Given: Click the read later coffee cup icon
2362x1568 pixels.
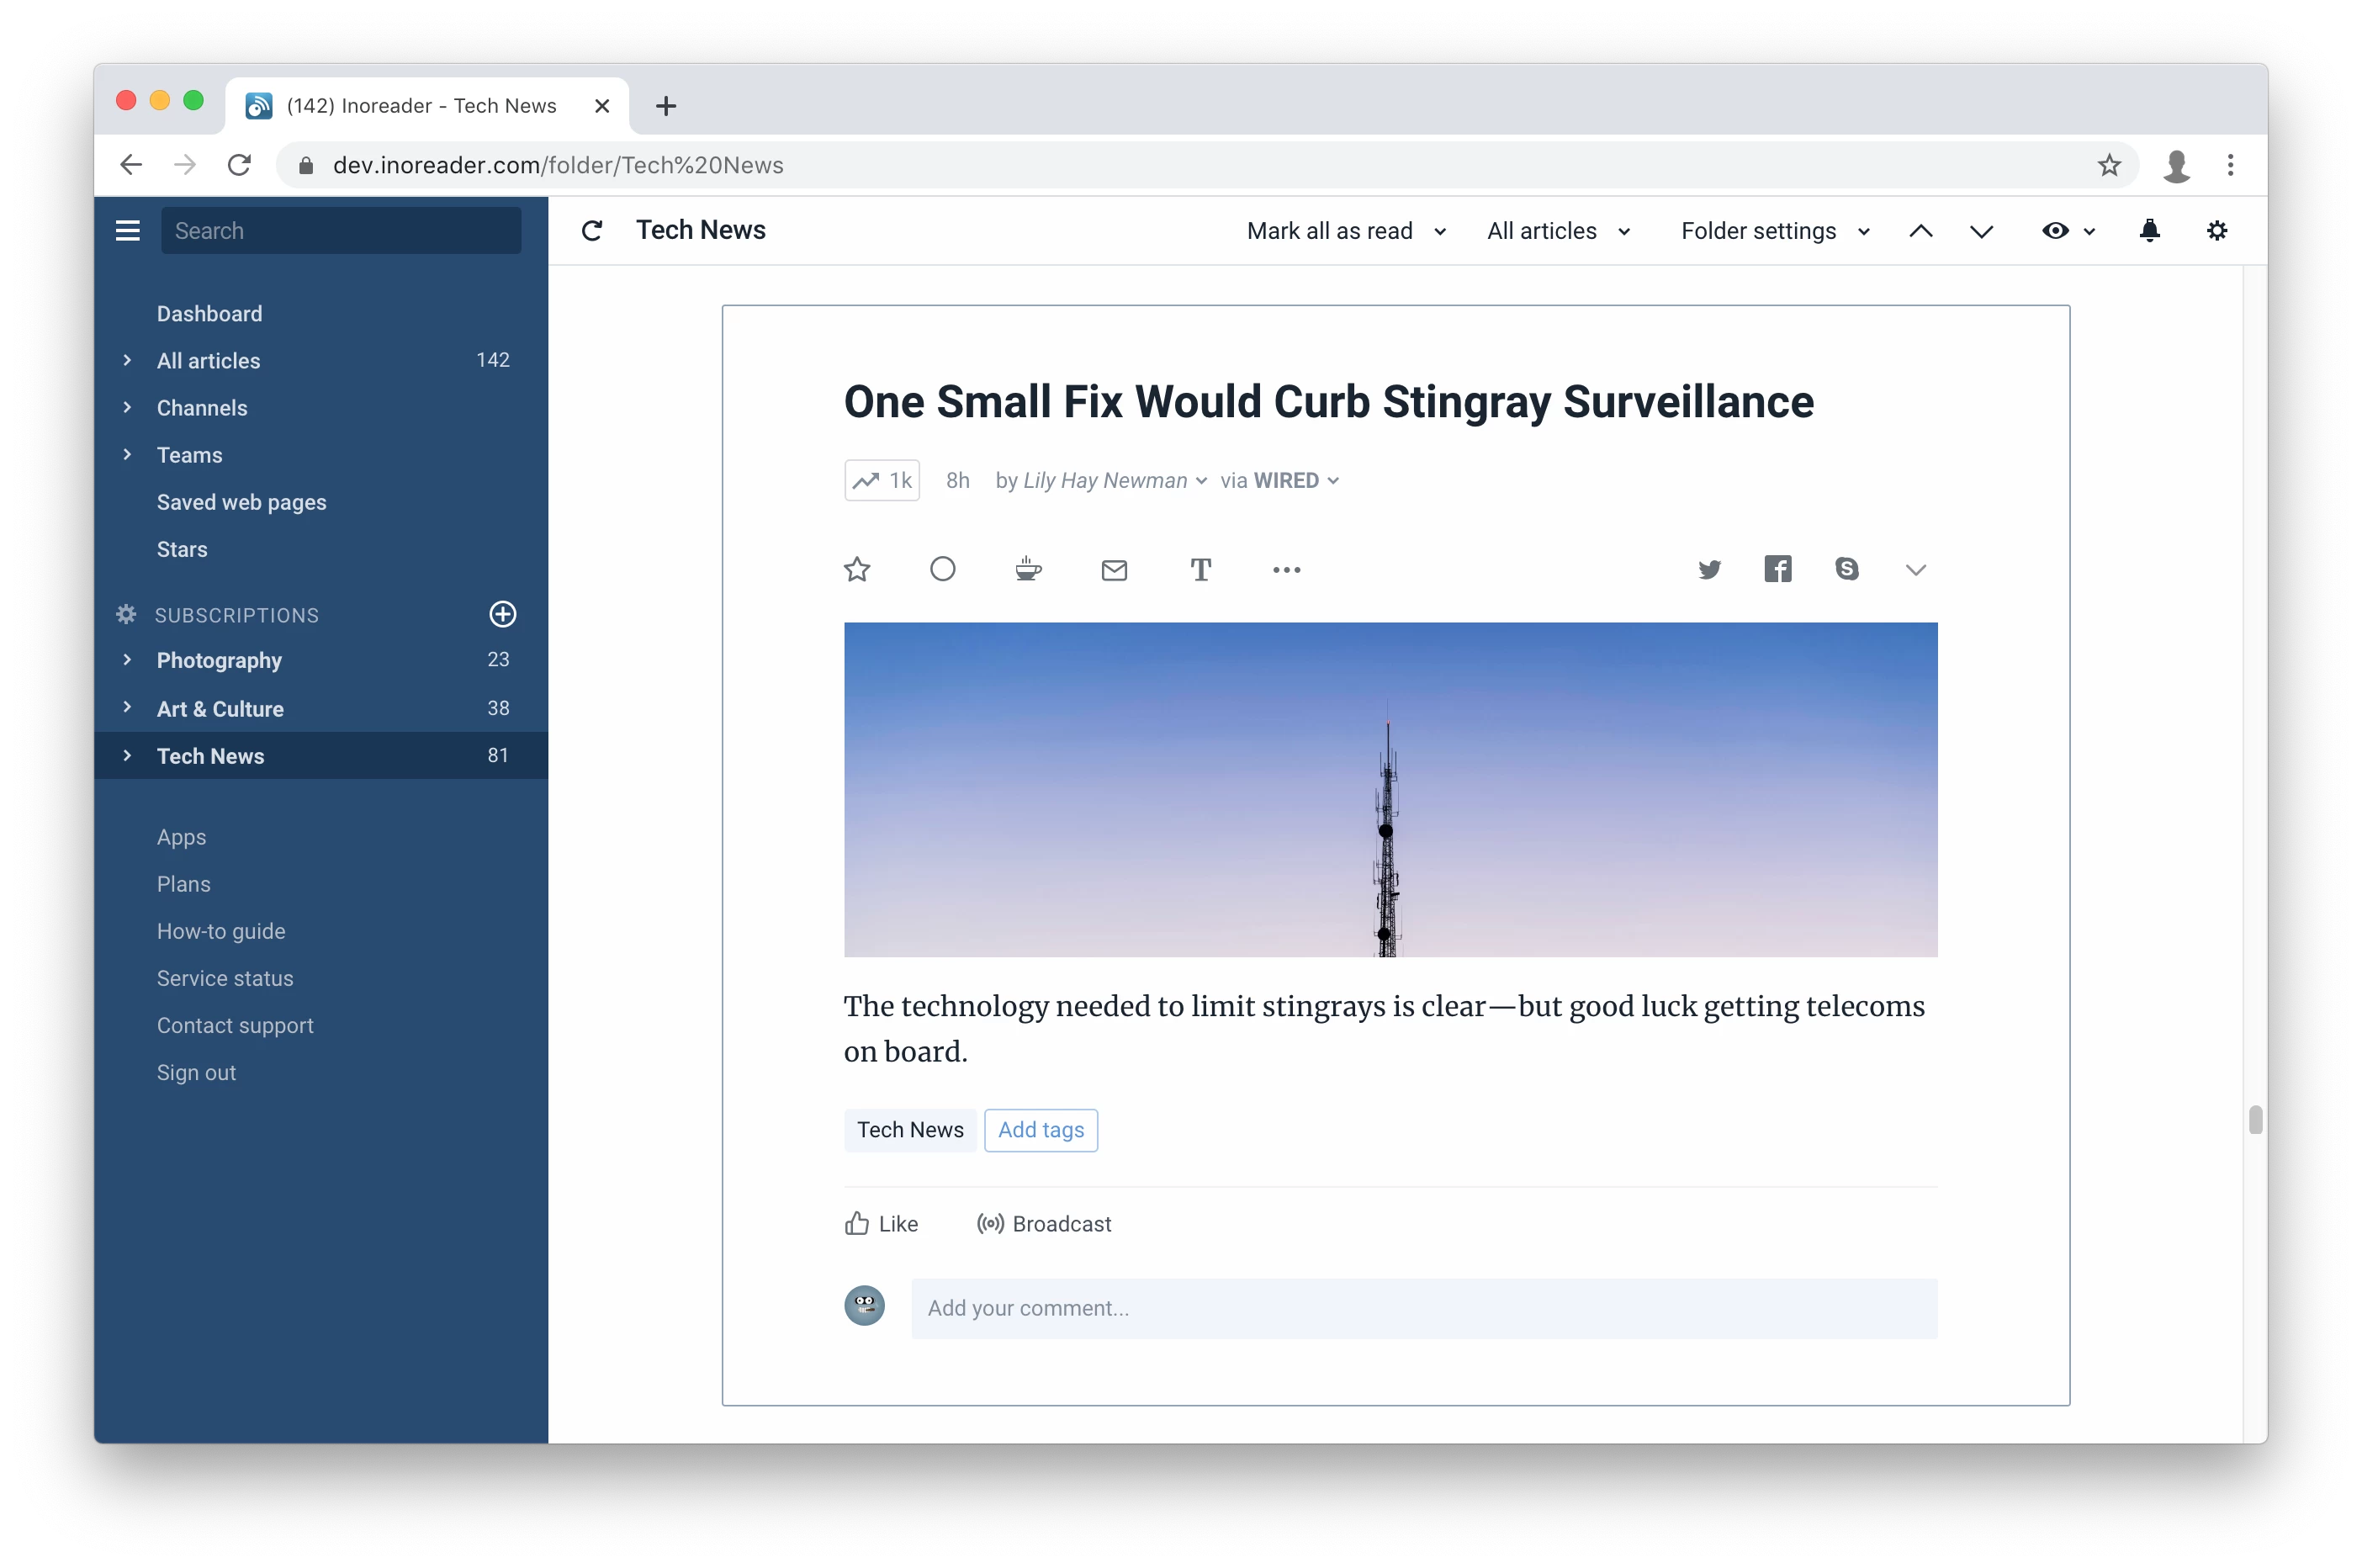Looking at the screenshot, I should pyautogui.click(x=1028, y=570).
